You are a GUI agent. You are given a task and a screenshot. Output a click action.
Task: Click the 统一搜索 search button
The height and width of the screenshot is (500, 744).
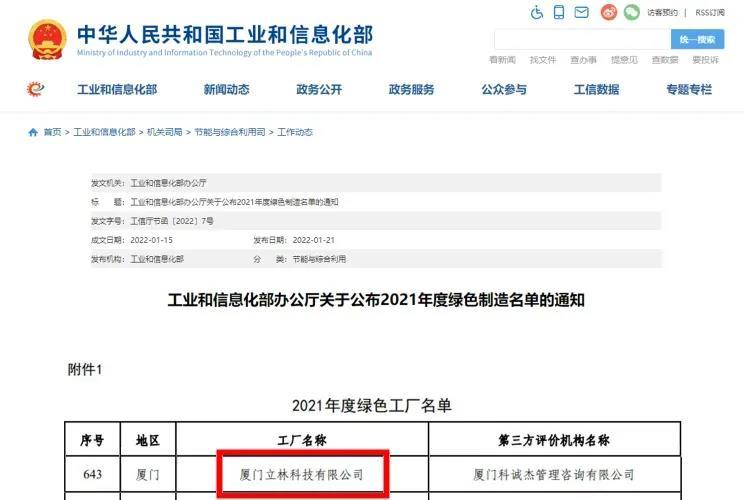(697, 39)
